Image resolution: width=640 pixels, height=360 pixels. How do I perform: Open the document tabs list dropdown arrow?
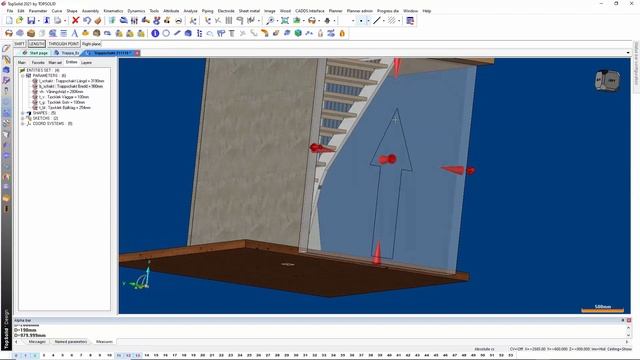(x=628, y=53)
